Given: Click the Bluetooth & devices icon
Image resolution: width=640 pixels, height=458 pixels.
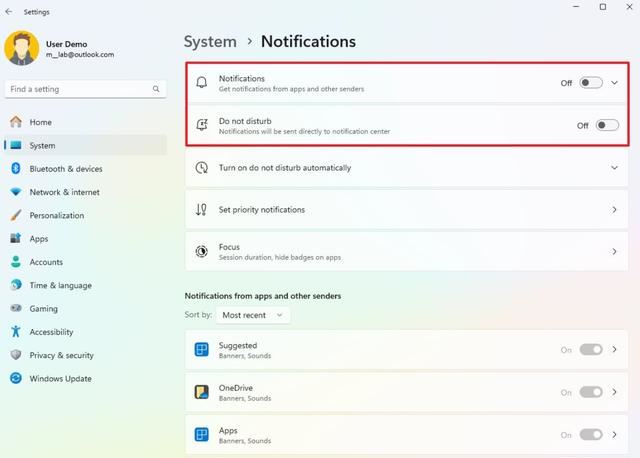Looking at the screenshot, I should [x=16, y=169].
